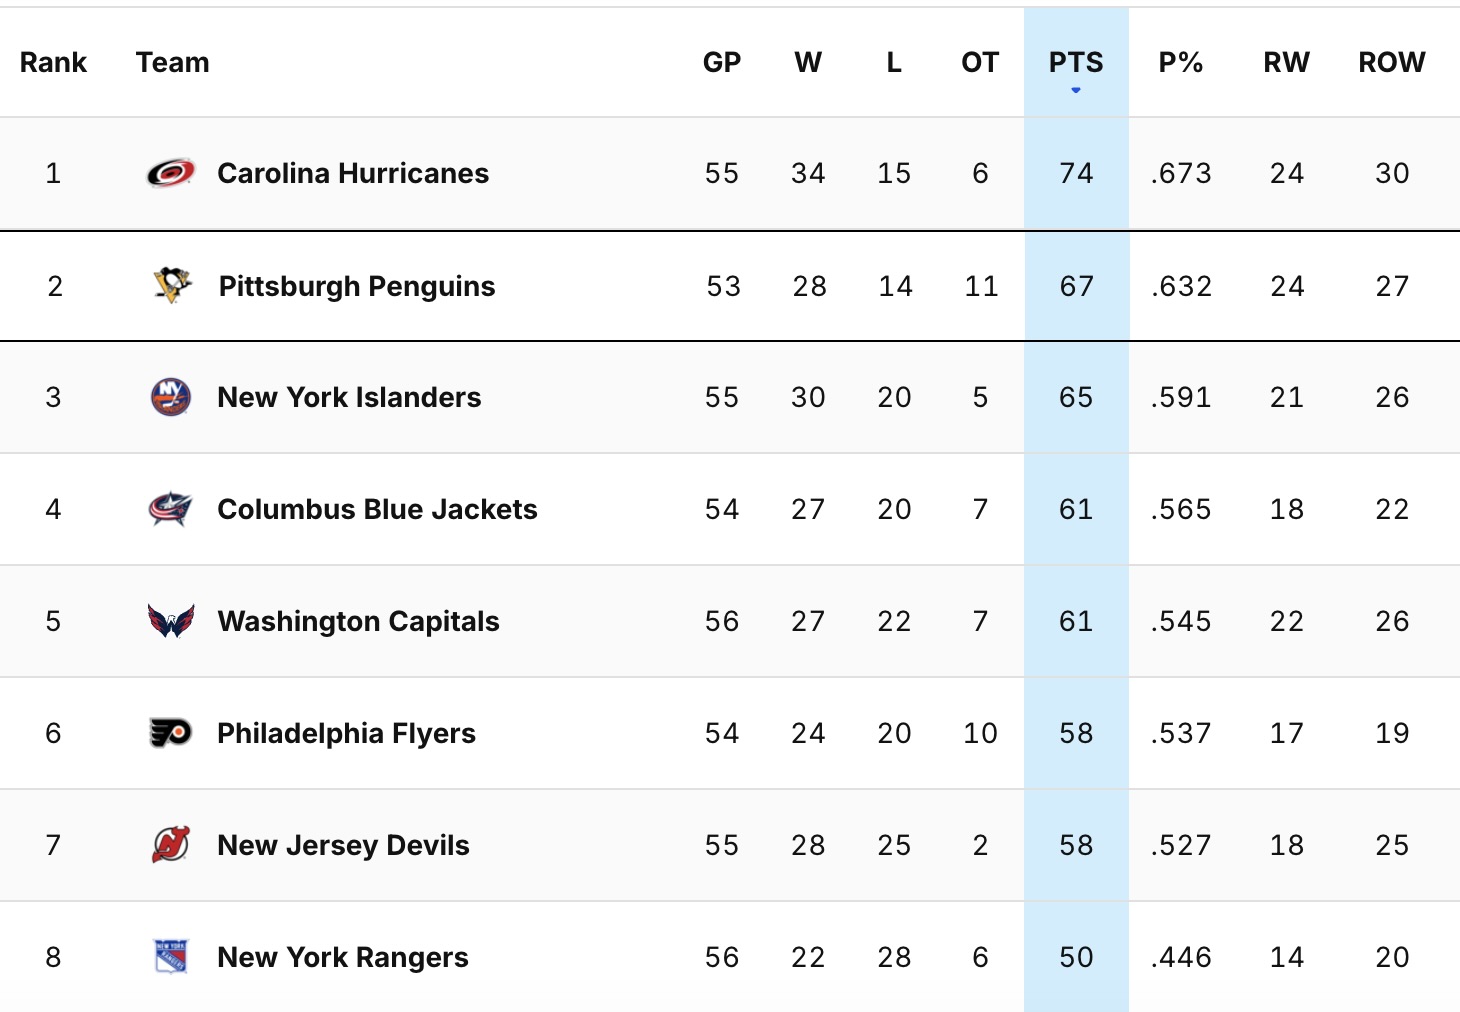Click the New York Islanders logo
This screenshot has height=1012, width=1460.
(171, 397)
